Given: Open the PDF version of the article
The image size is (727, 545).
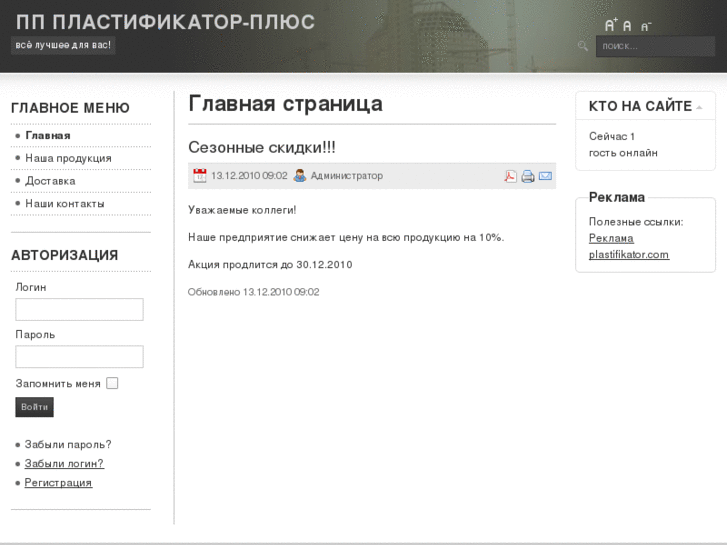Looking at the screenshot, I should tap(510, 176).
